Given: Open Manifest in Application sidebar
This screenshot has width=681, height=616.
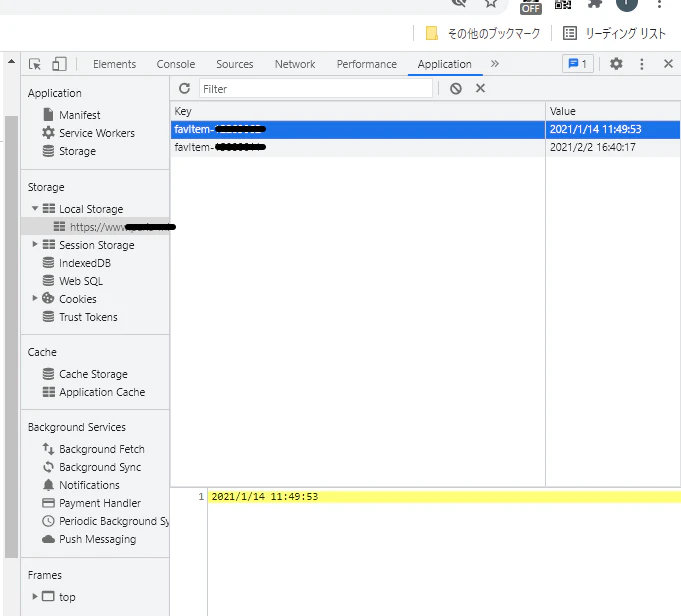Looking at the screenshot, I should click(79, 115).
